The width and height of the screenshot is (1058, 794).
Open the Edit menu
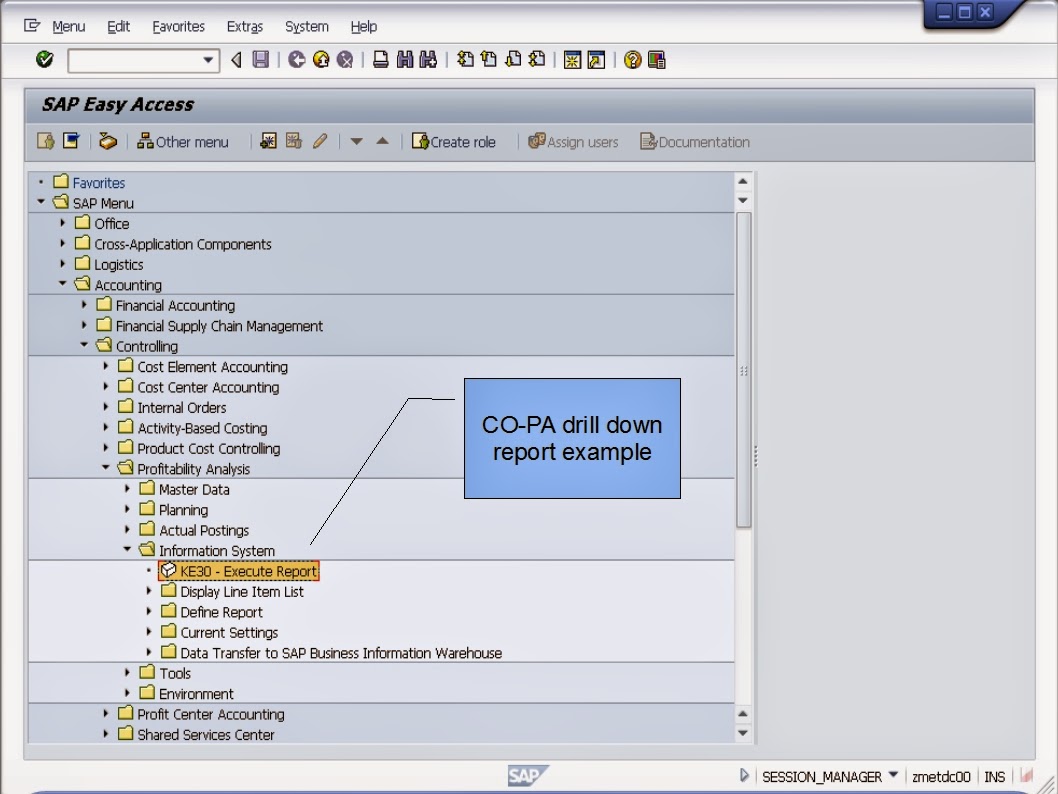click(118, 26)
